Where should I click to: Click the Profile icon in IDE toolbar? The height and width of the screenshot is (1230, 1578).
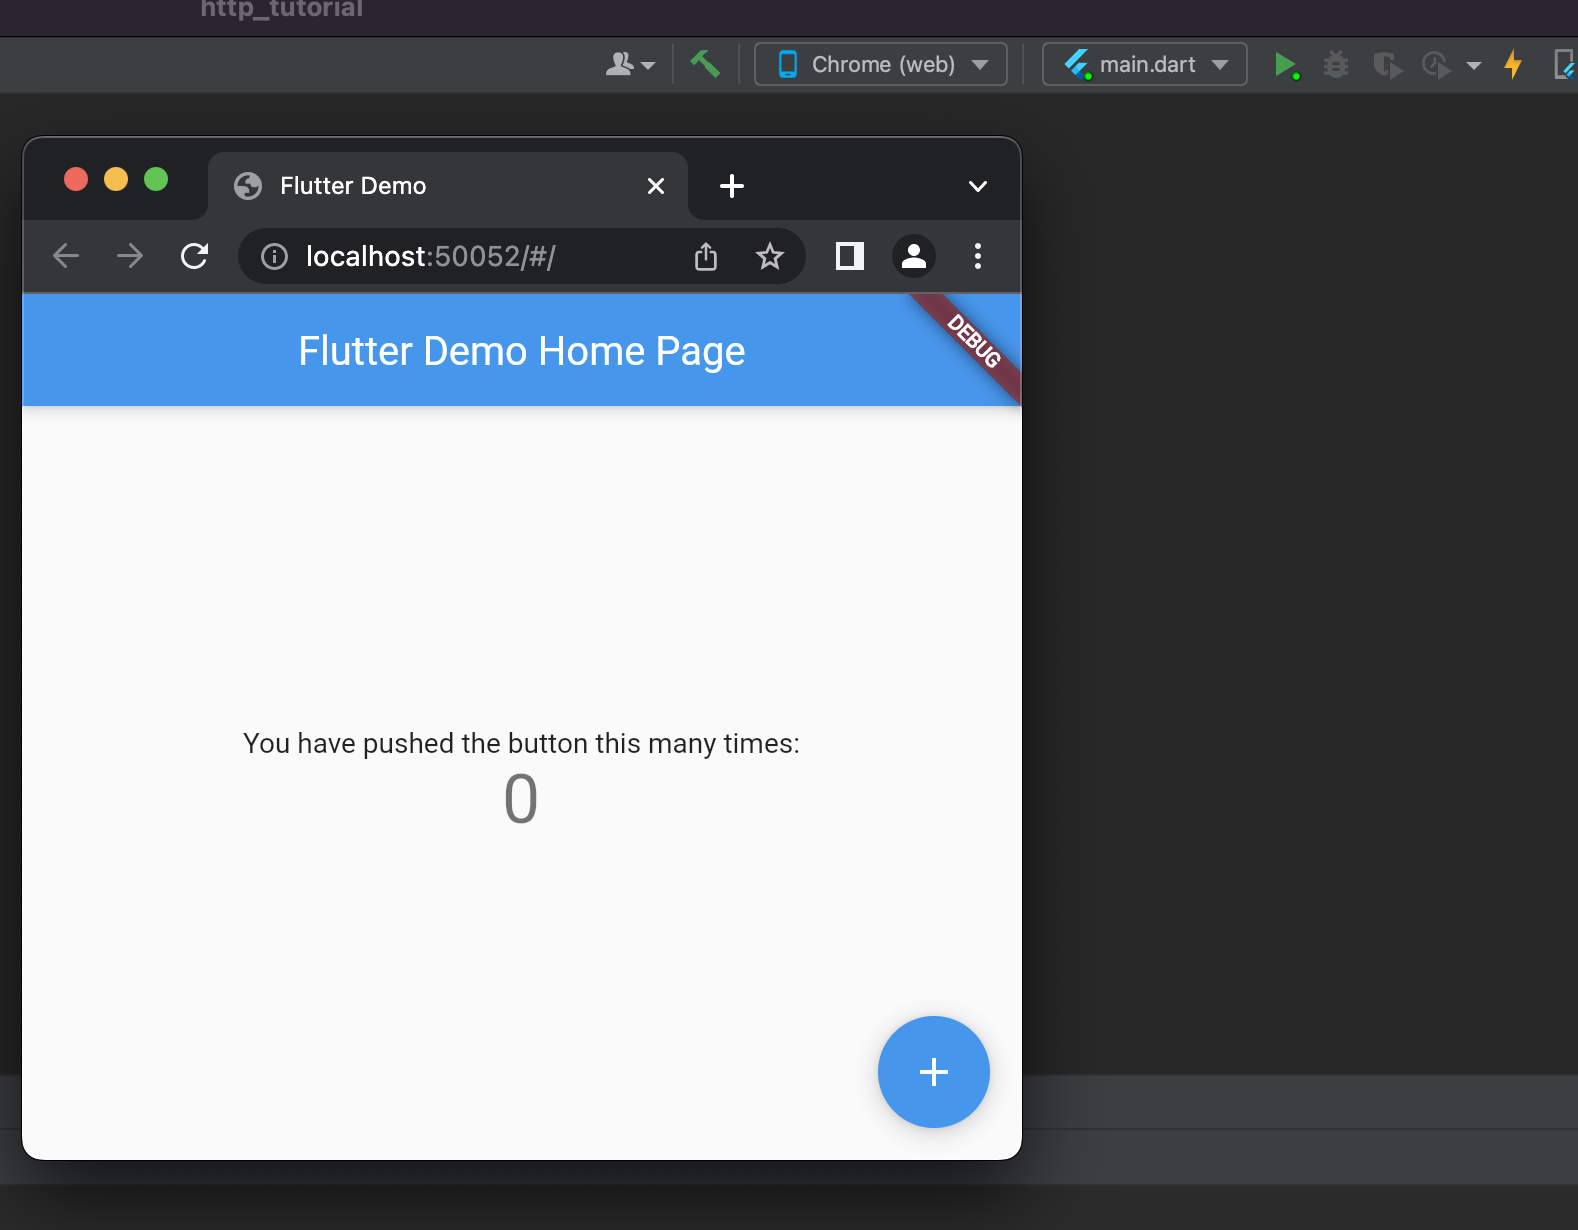click(x=1437, y=65)
